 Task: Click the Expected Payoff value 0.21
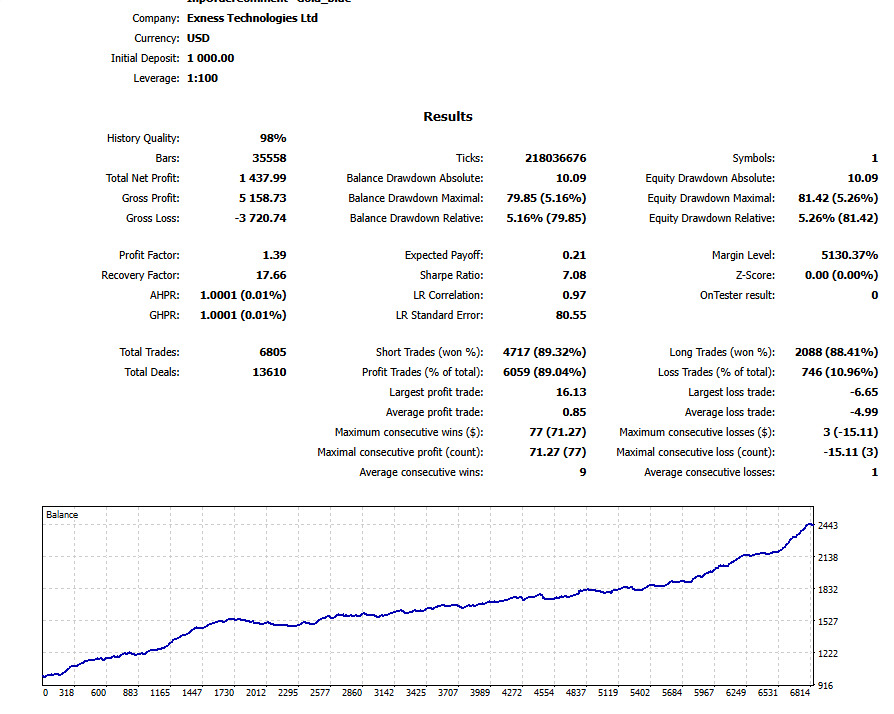(574, 255)
